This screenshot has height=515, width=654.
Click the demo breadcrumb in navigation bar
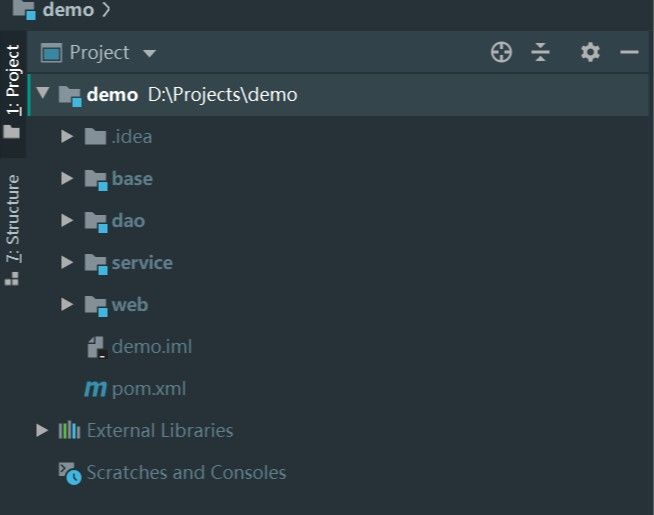(68, 10)
